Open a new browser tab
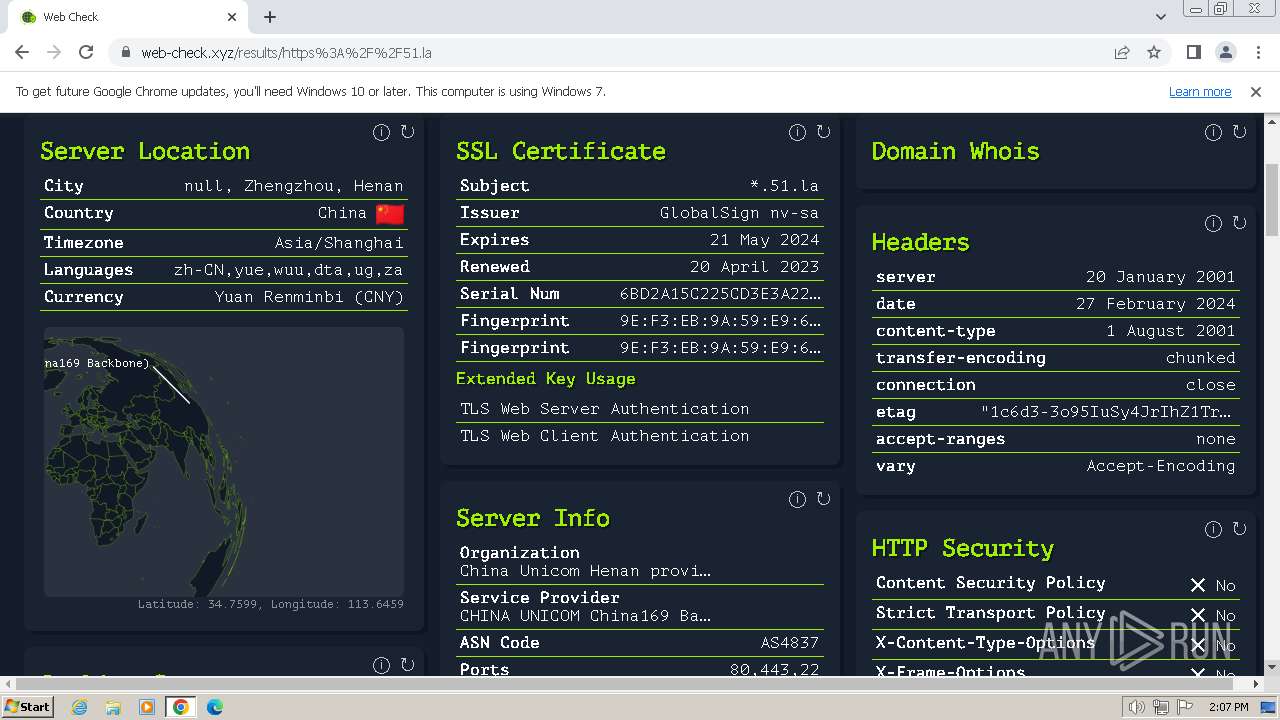Viewport: 1280px width, 720px height. (x=270, y=17)
